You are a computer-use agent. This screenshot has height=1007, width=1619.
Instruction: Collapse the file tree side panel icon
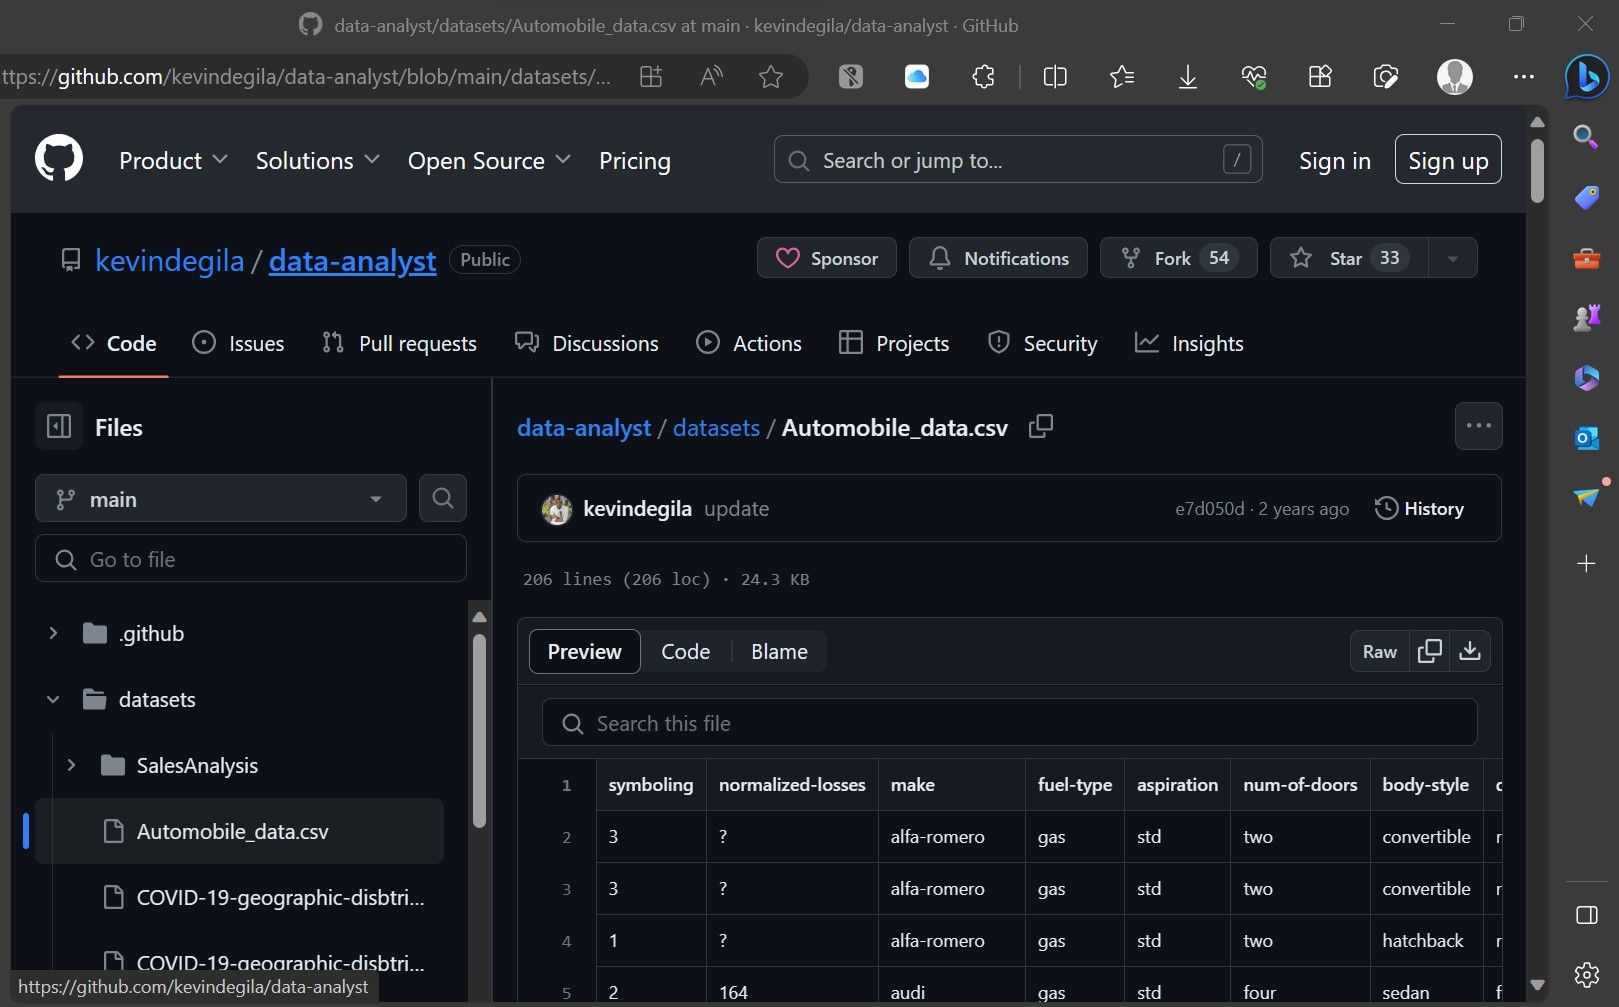[59, 427]
